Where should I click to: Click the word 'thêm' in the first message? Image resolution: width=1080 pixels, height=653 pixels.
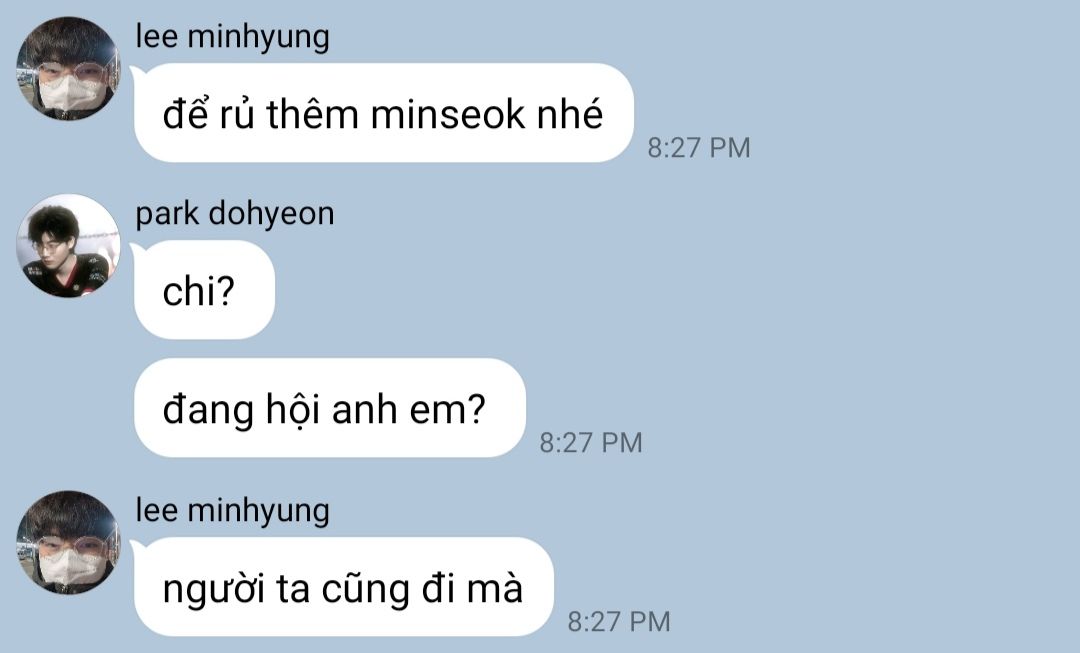[x=313, y=113]
